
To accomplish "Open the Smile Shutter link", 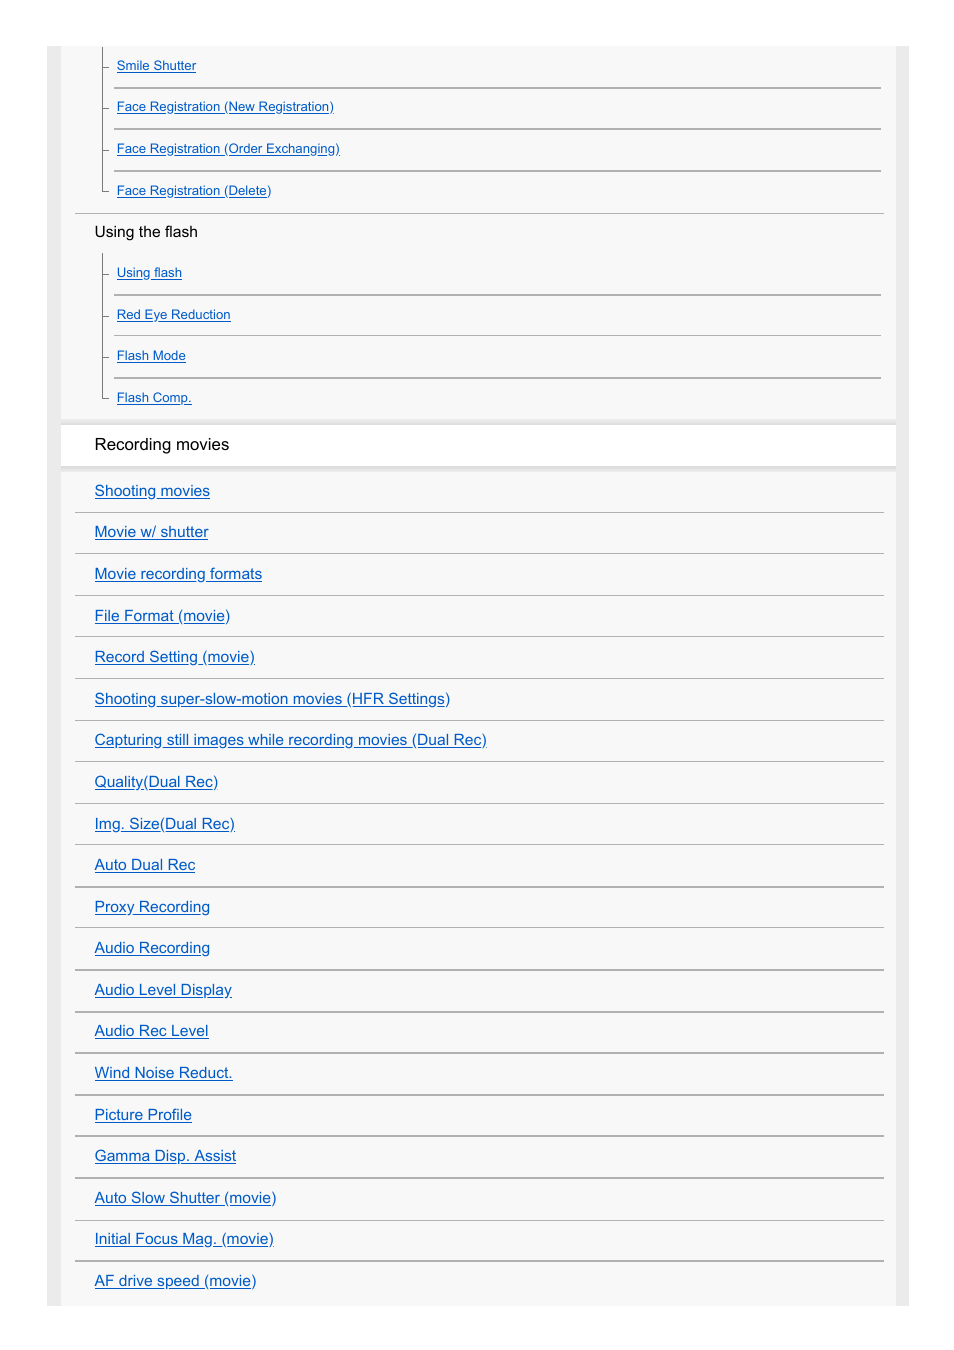I will pos(156,66).
